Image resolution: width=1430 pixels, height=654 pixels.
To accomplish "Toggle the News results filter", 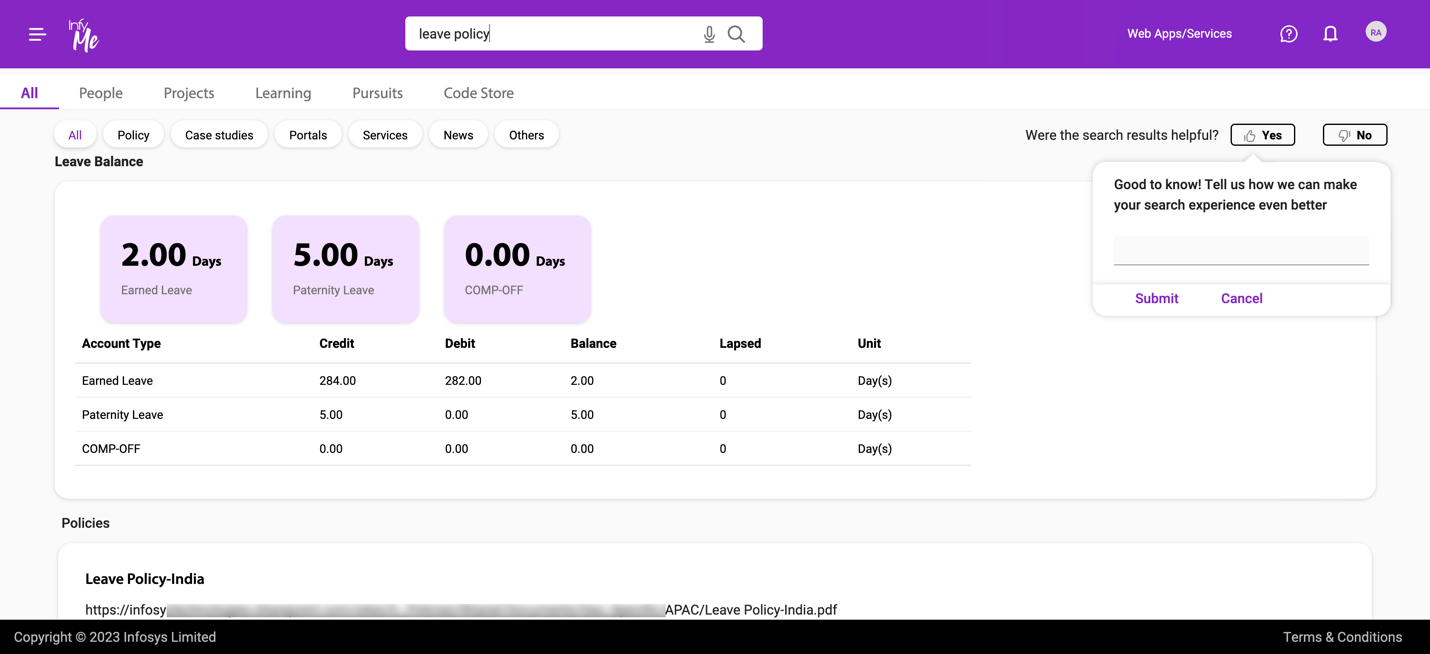I will coord(458,134).
